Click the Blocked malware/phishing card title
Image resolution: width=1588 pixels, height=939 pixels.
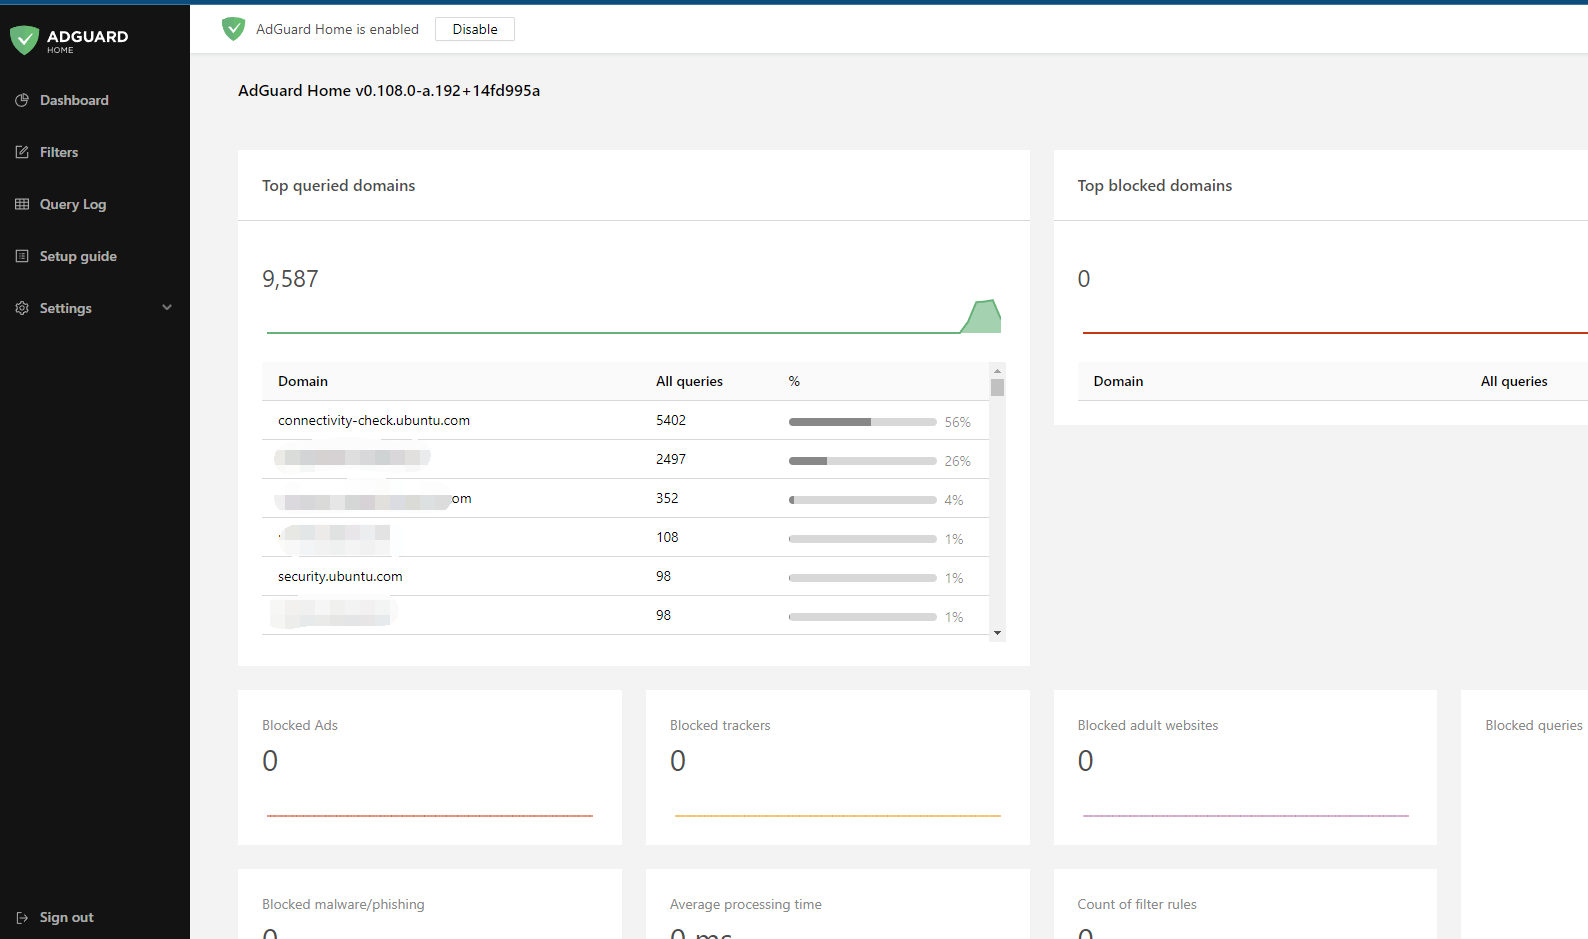(x=343, y=904)
